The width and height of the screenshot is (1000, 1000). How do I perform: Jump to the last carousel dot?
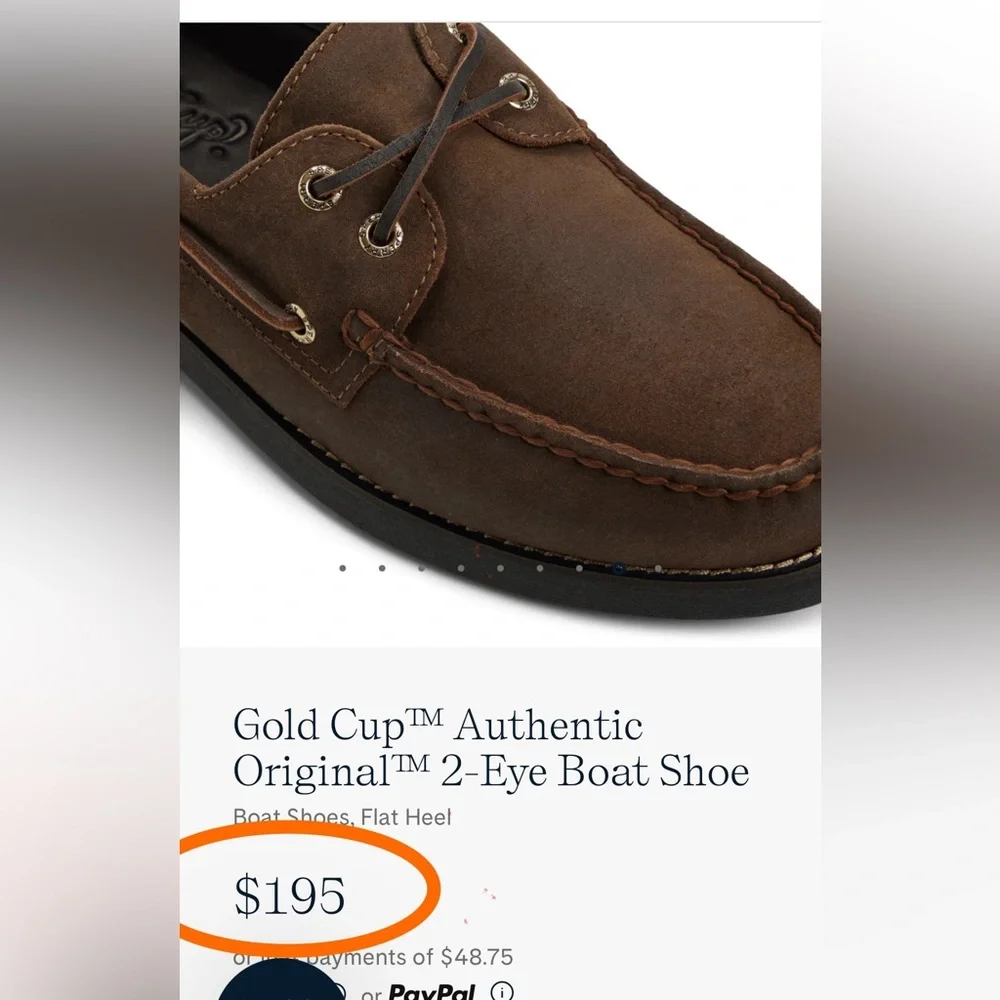coord(658,568)
